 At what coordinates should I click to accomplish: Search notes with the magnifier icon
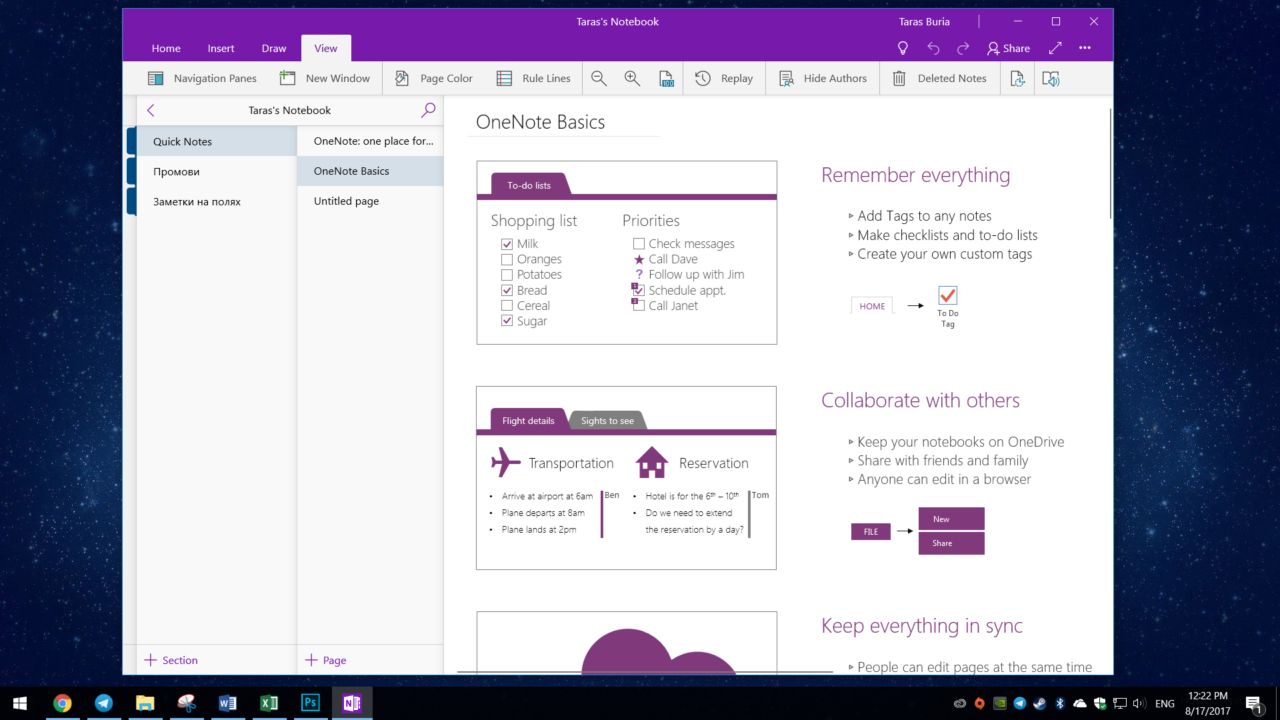coord(428,110)
